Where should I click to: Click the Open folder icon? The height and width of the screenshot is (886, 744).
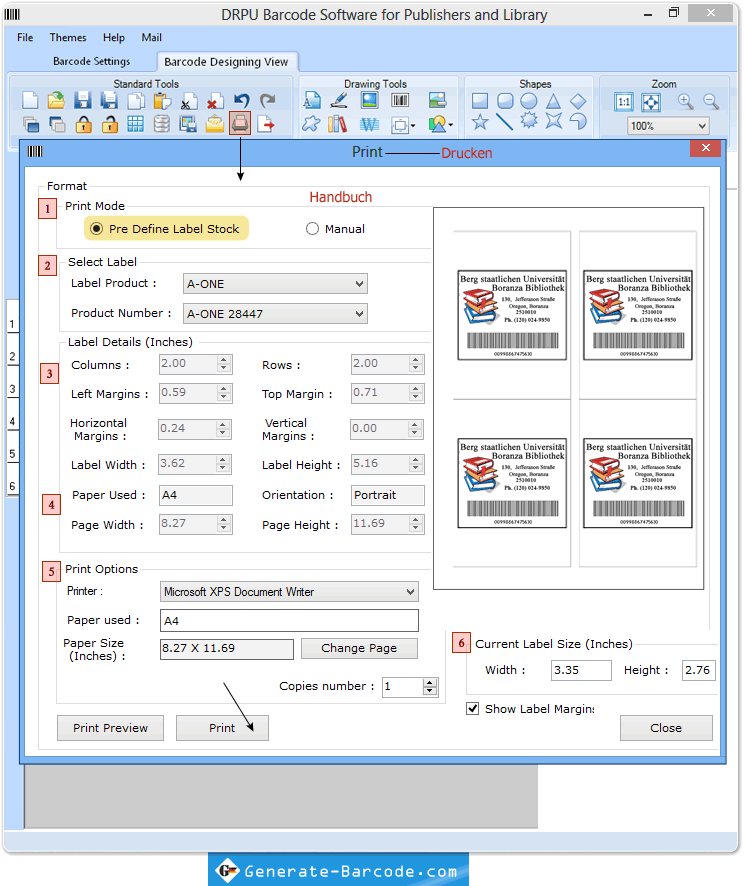tap(56, 101)
